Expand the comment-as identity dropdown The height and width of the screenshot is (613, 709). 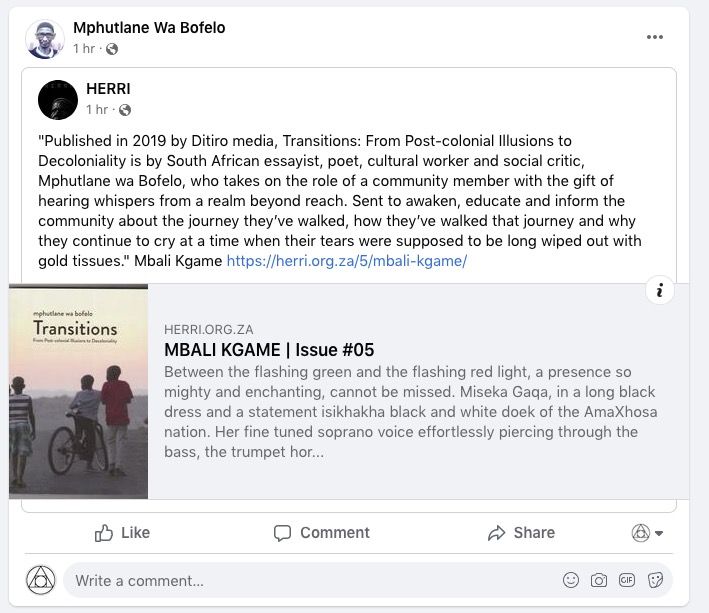point(647,533)
